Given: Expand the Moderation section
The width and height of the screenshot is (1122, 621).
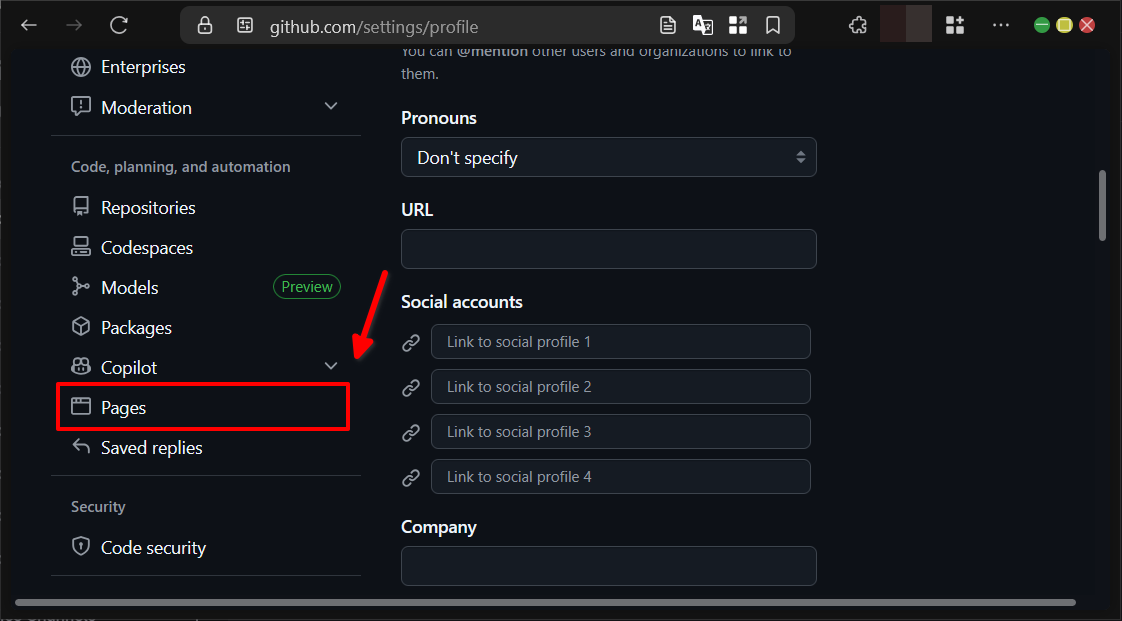Looking at the screenshot, I should click(x=330, y=105).
